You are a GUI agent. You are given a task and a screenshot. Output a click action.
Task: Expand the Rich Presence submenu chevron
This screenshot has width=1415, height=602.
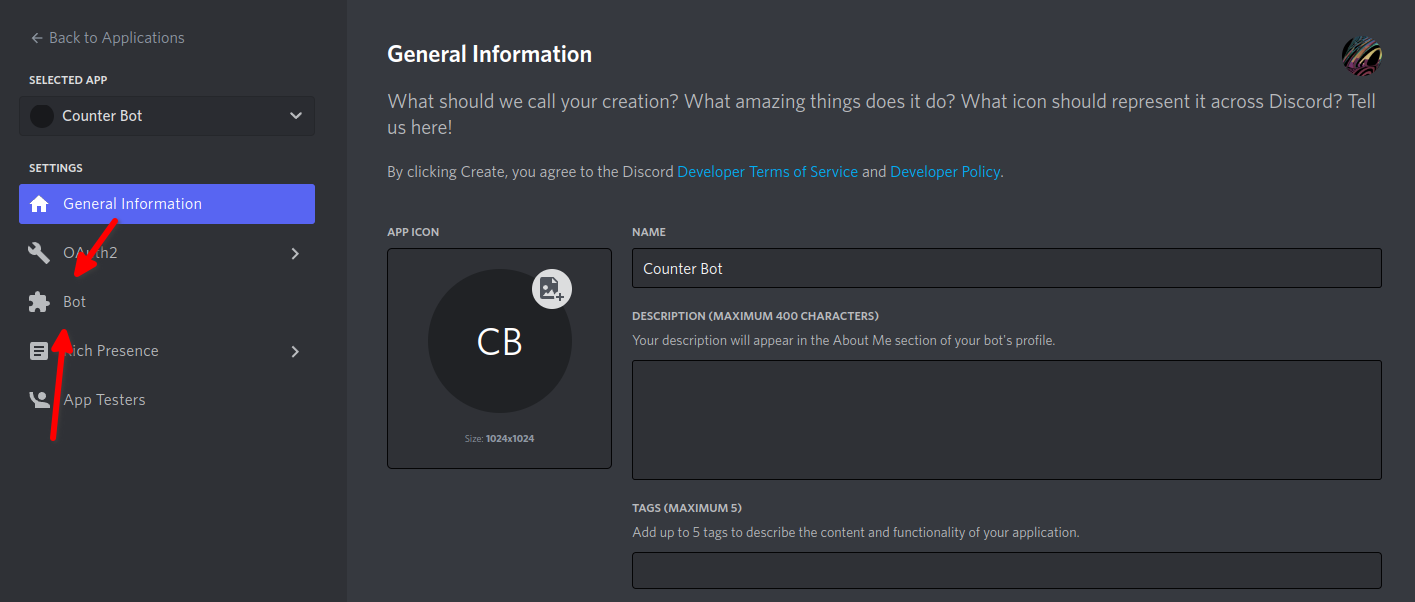[x=295, y=351]
